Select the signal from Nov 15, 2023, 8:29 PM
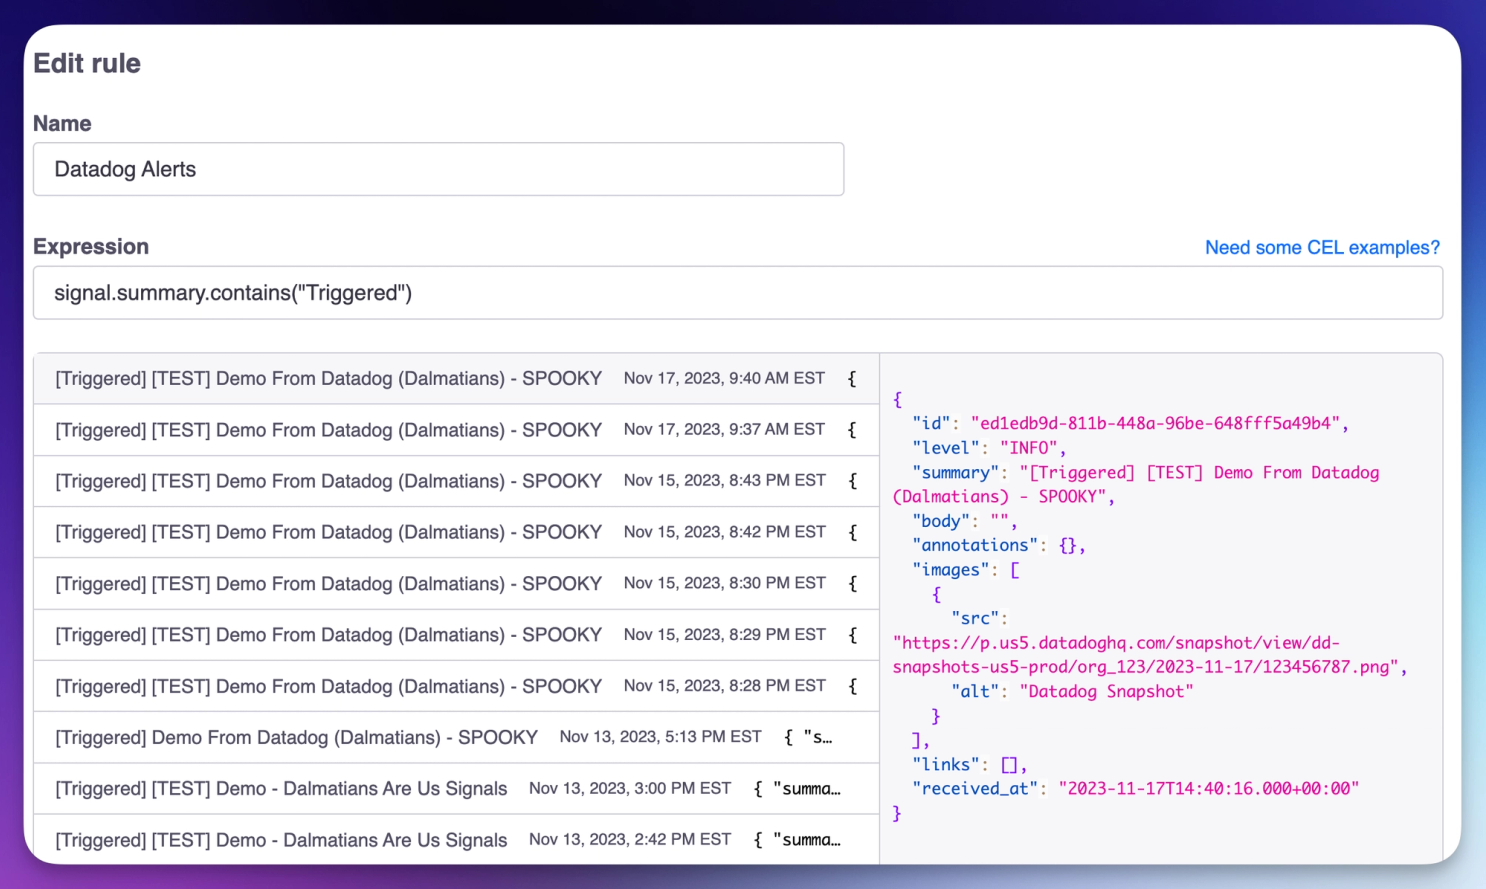 tap(456, 635)
